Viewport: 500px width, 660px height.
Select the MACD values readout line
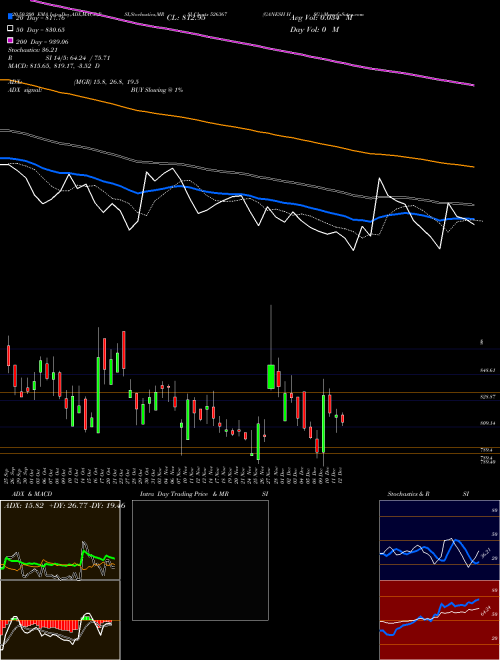(54, 66)
